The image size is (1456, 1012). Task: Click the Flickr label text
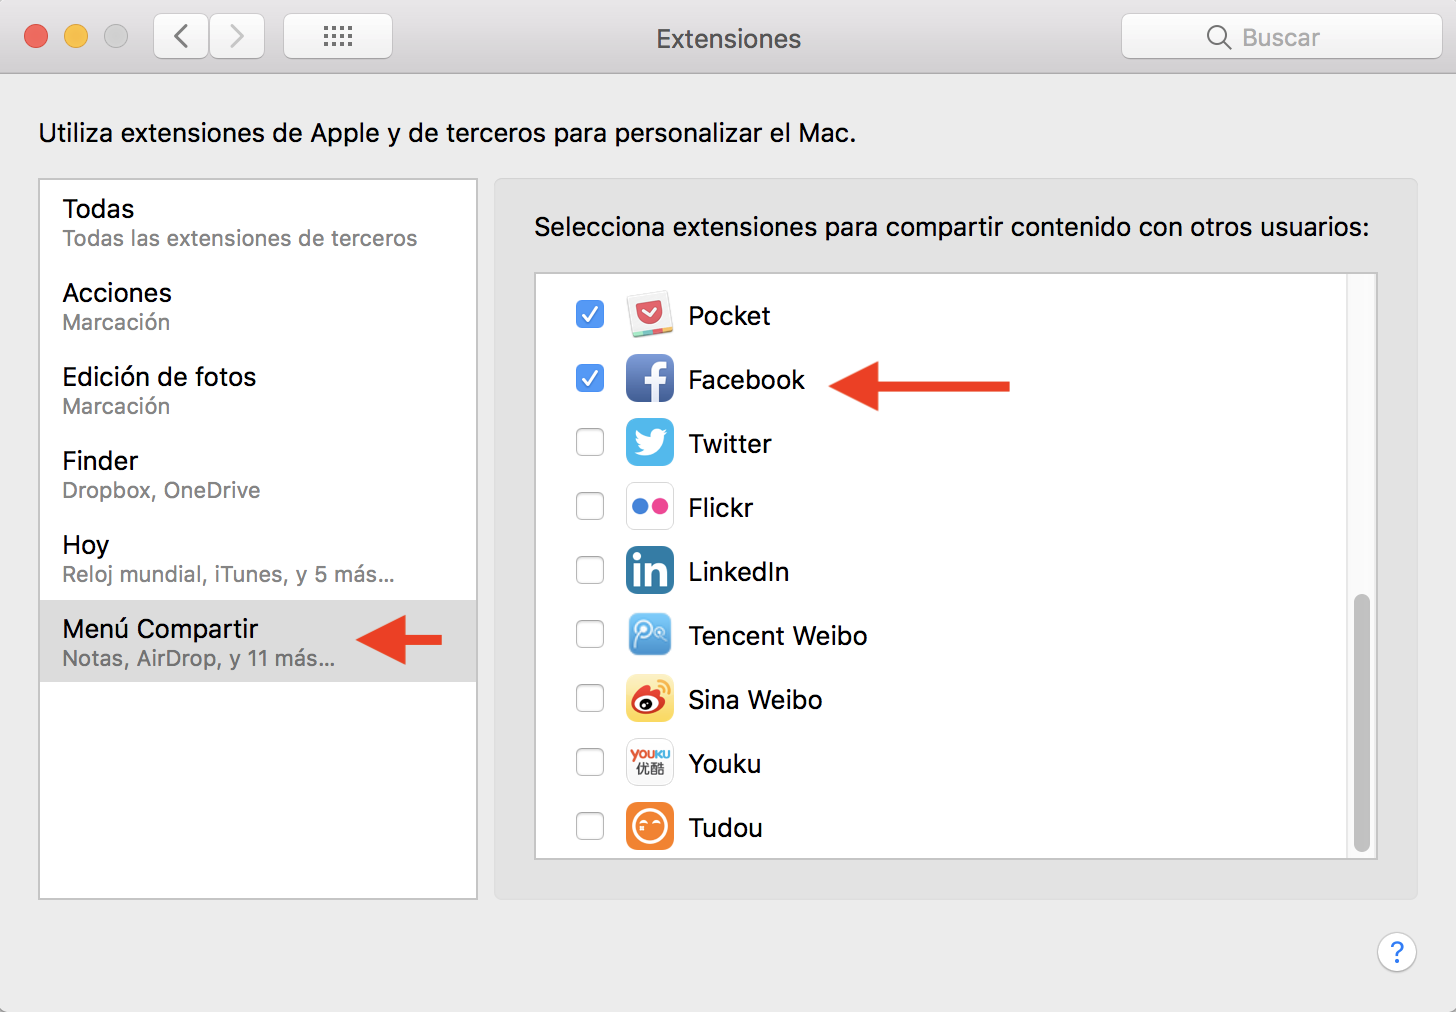tap(720, 508)
